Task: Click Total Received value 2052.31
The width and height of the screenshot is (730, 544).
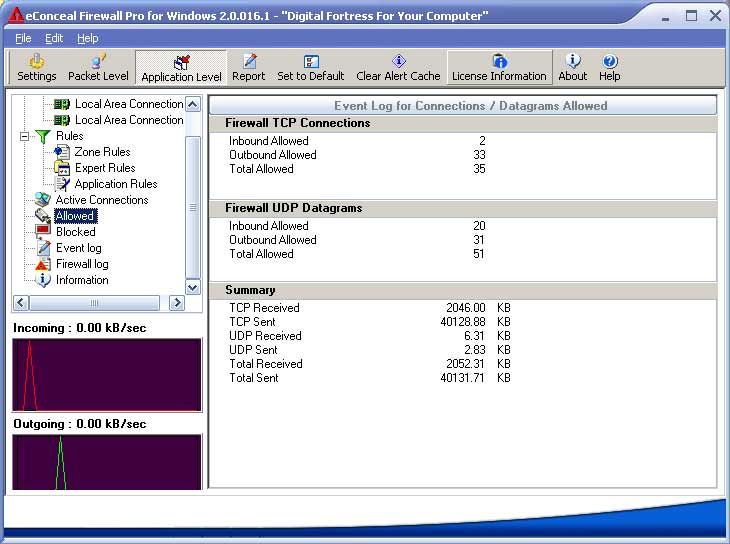Action: click(466, 364)
